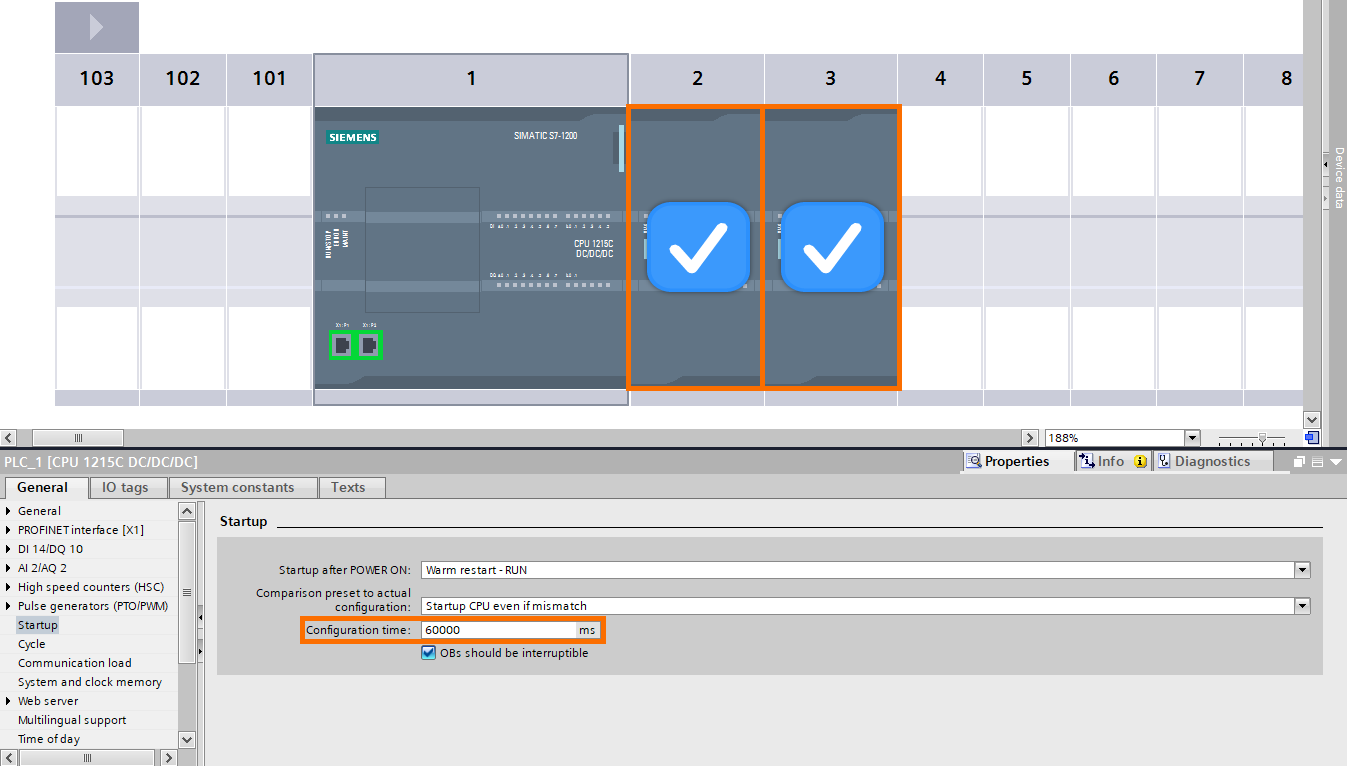
Task: Select Communication load in navigation tree
Action: click(x=75, y=663)
